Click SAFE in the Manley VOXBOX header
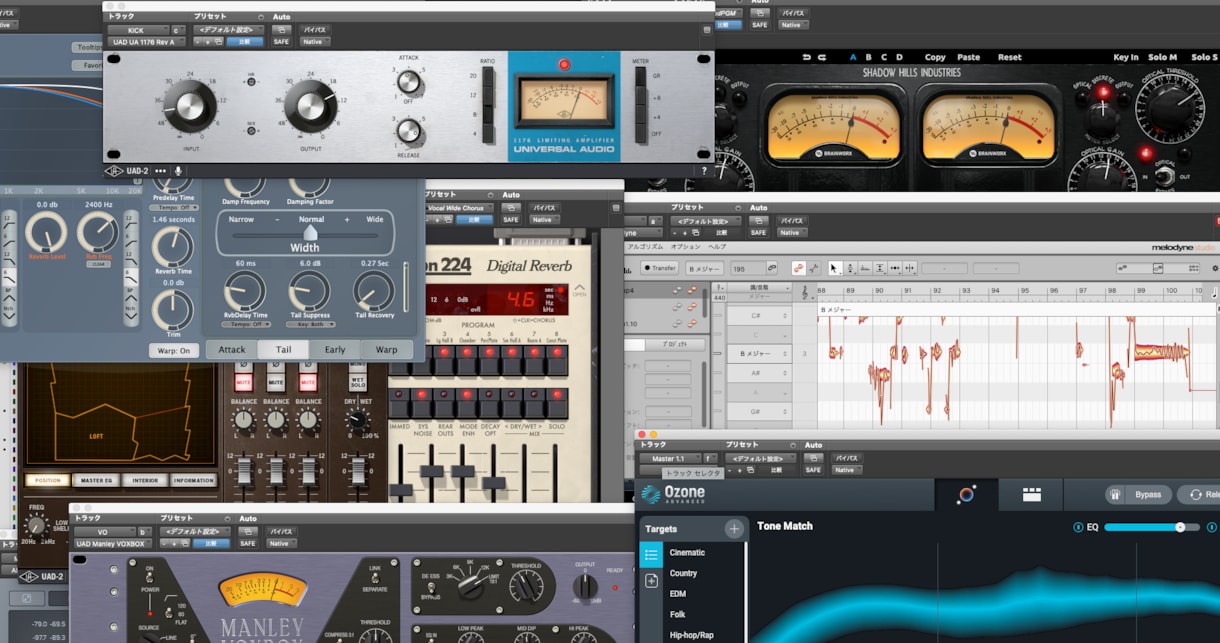The height and width of the screenshot is (643, 1220). pyautogui.click(x=248, y=543)
